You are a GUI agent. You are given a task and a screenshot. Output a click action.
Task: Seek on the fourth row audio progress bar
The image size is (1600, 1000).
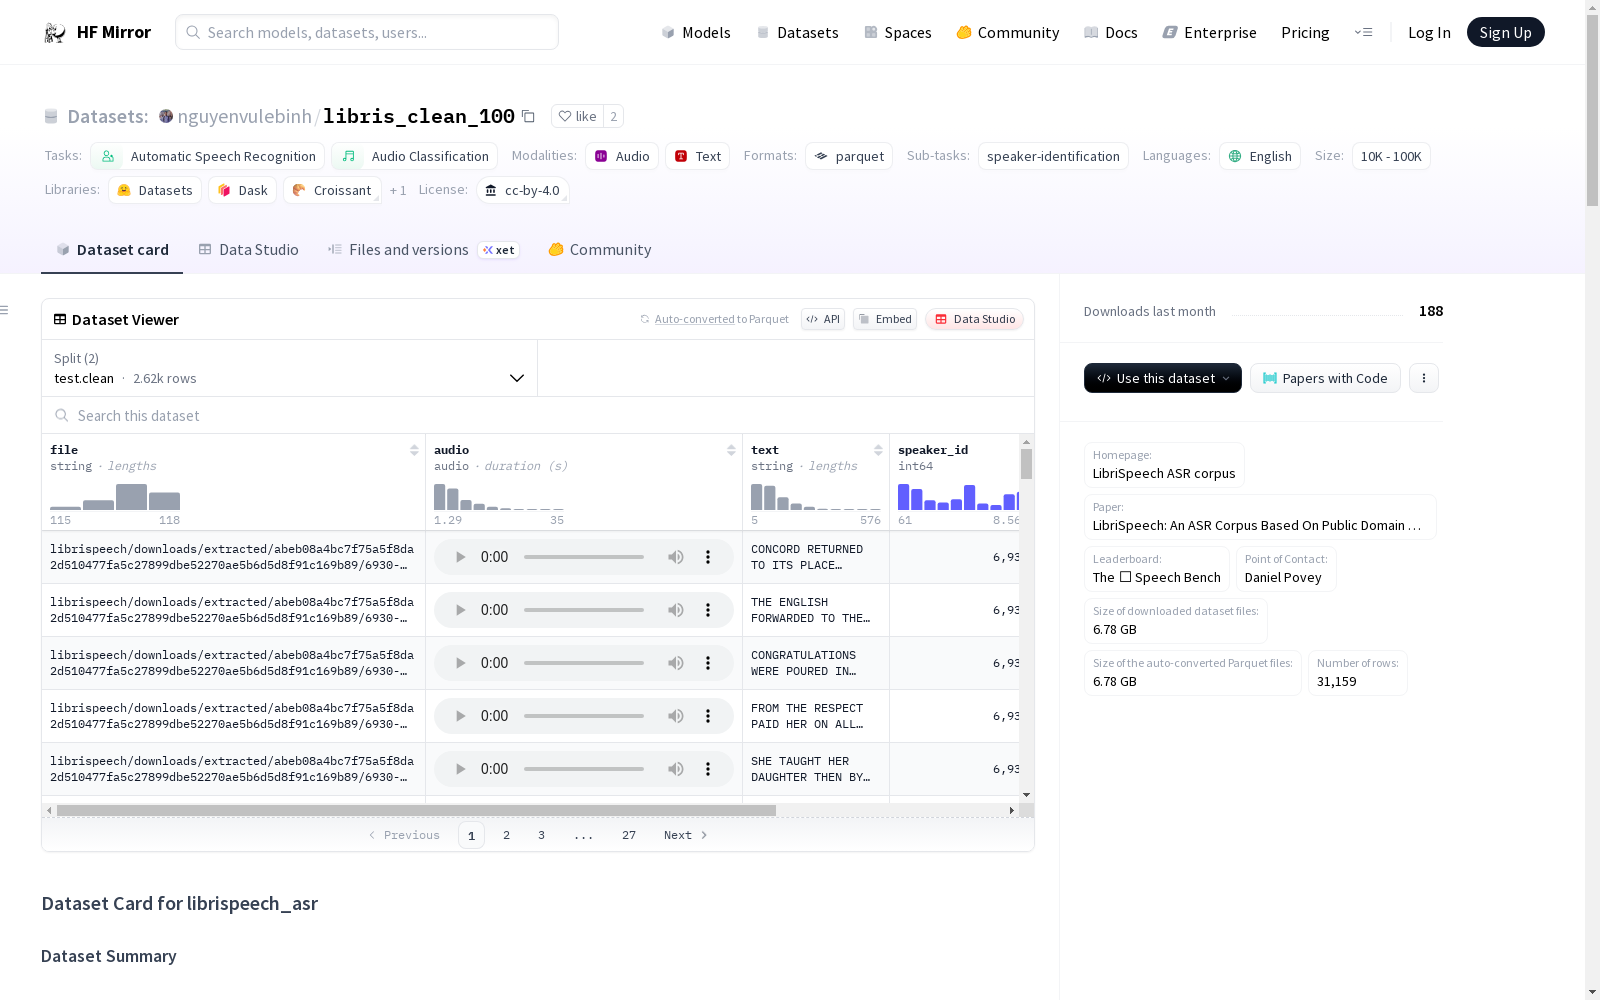(x=584, y=716)
